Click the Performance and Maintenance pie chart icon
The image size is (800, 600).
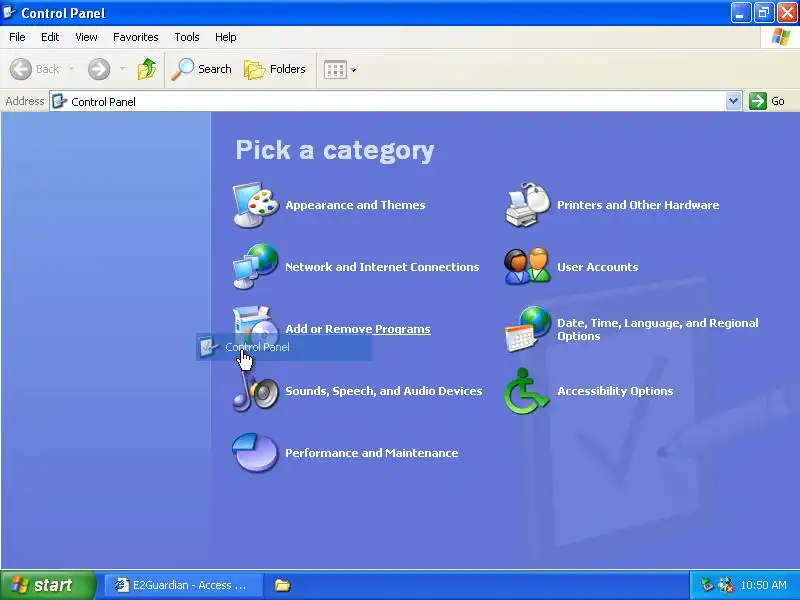point(256,453)
